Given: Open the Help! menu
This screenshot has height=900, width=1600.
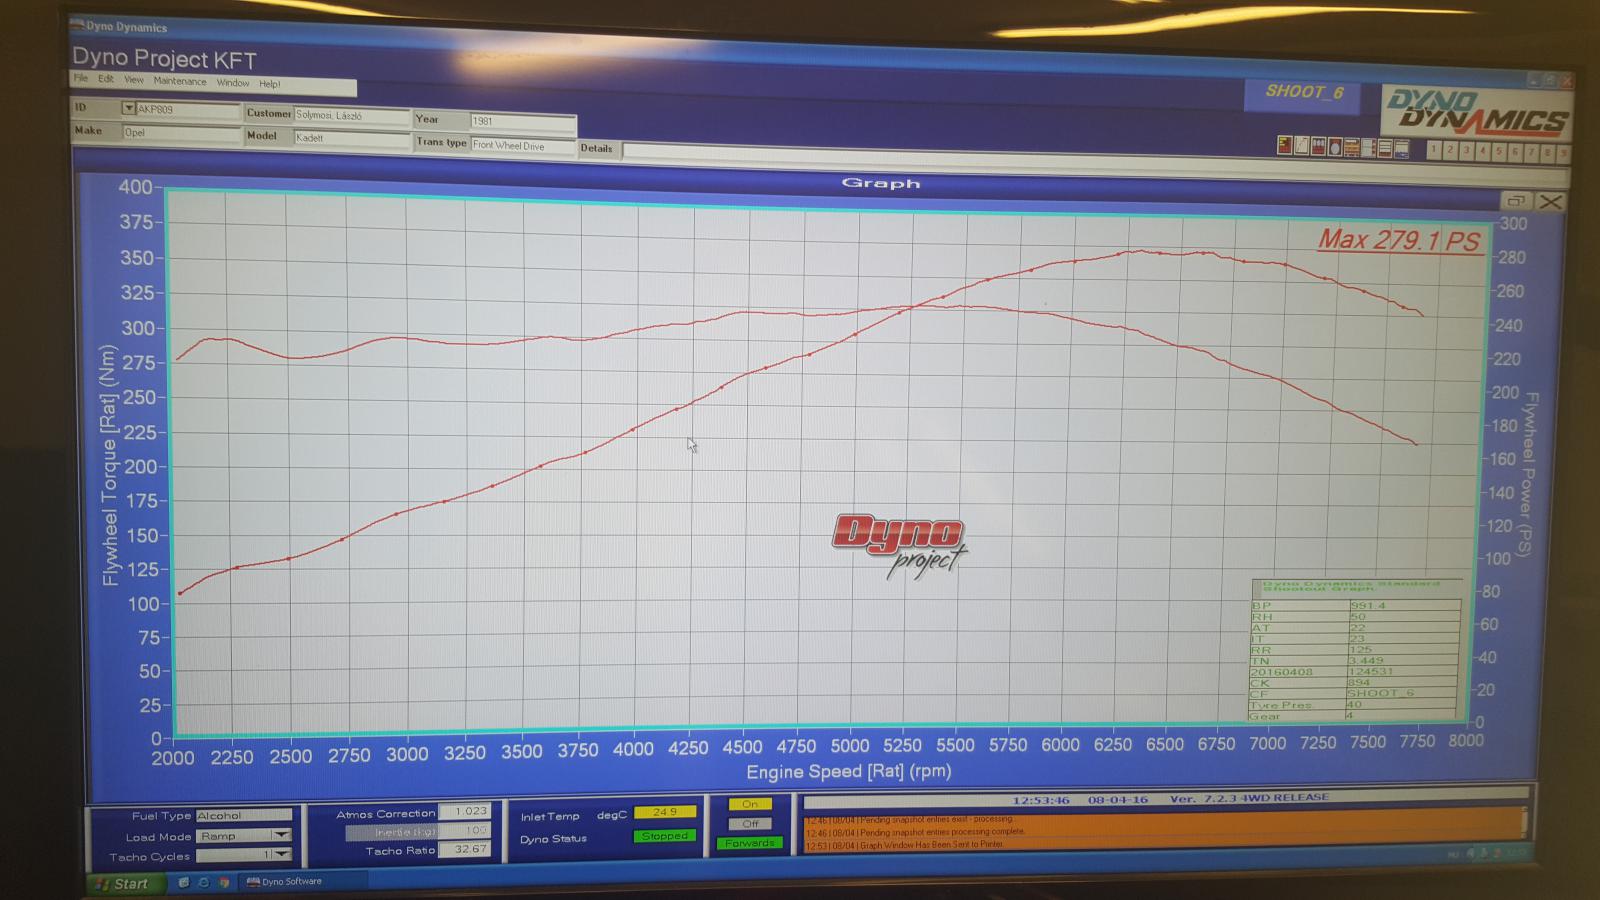Looking at the screenshot, I should 270,84.
